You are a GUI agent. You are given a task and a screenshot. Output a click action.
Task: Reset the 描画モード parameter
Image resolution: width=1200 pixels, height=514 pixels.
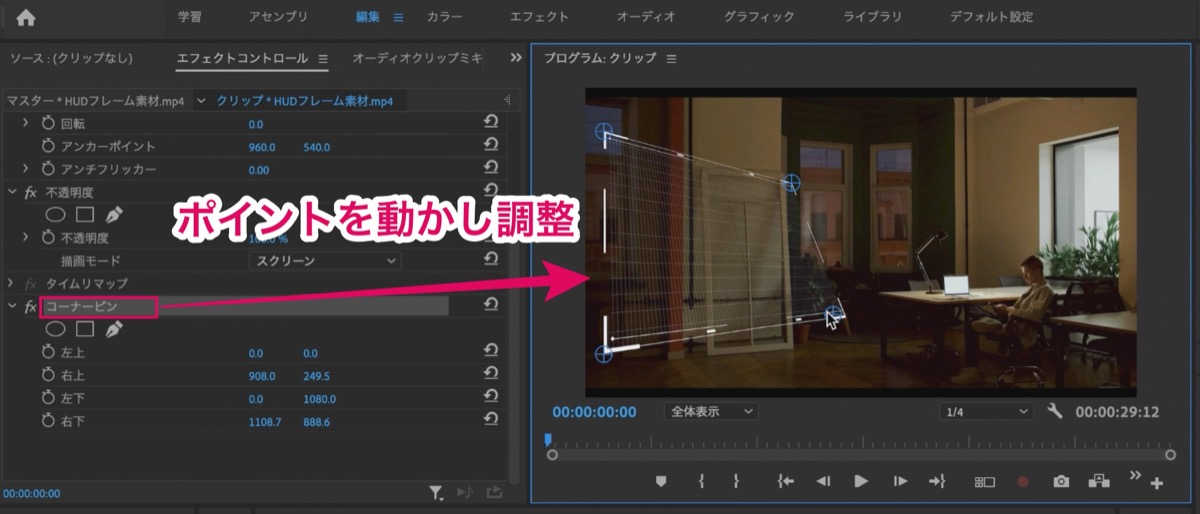click(491, 260)
